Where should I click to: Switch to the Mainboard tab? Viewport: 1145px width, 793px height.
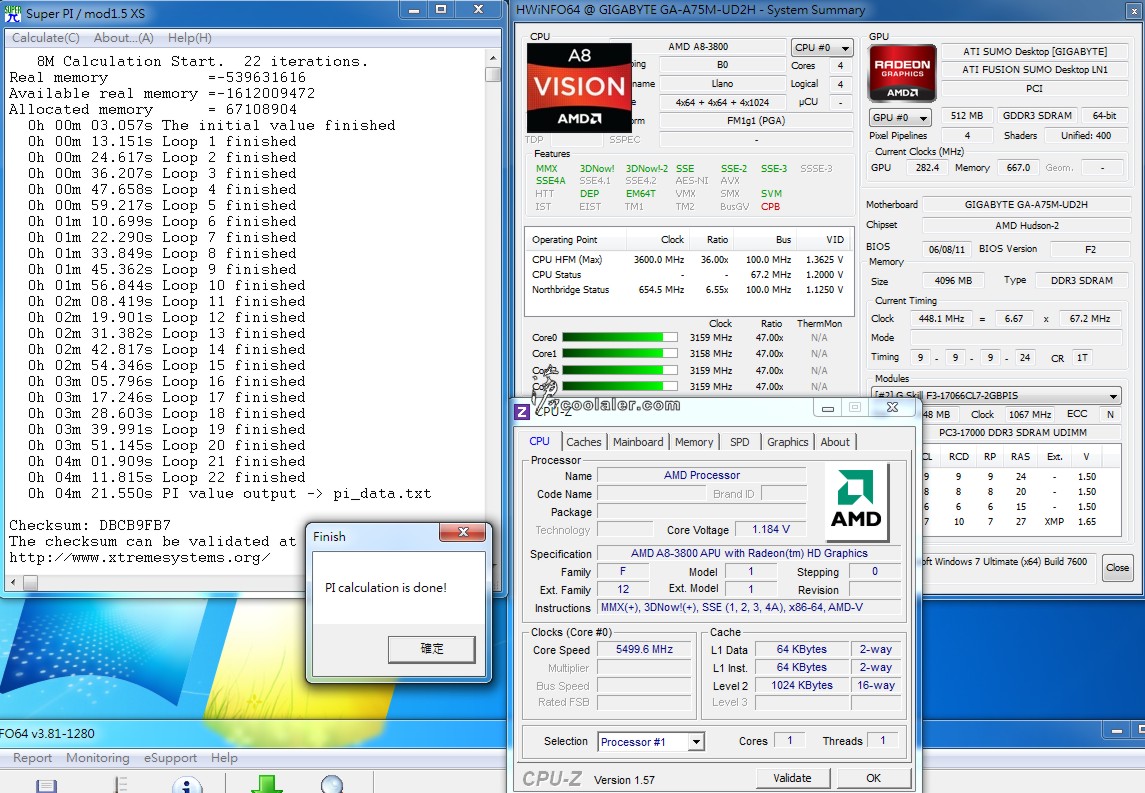(638, 442)
